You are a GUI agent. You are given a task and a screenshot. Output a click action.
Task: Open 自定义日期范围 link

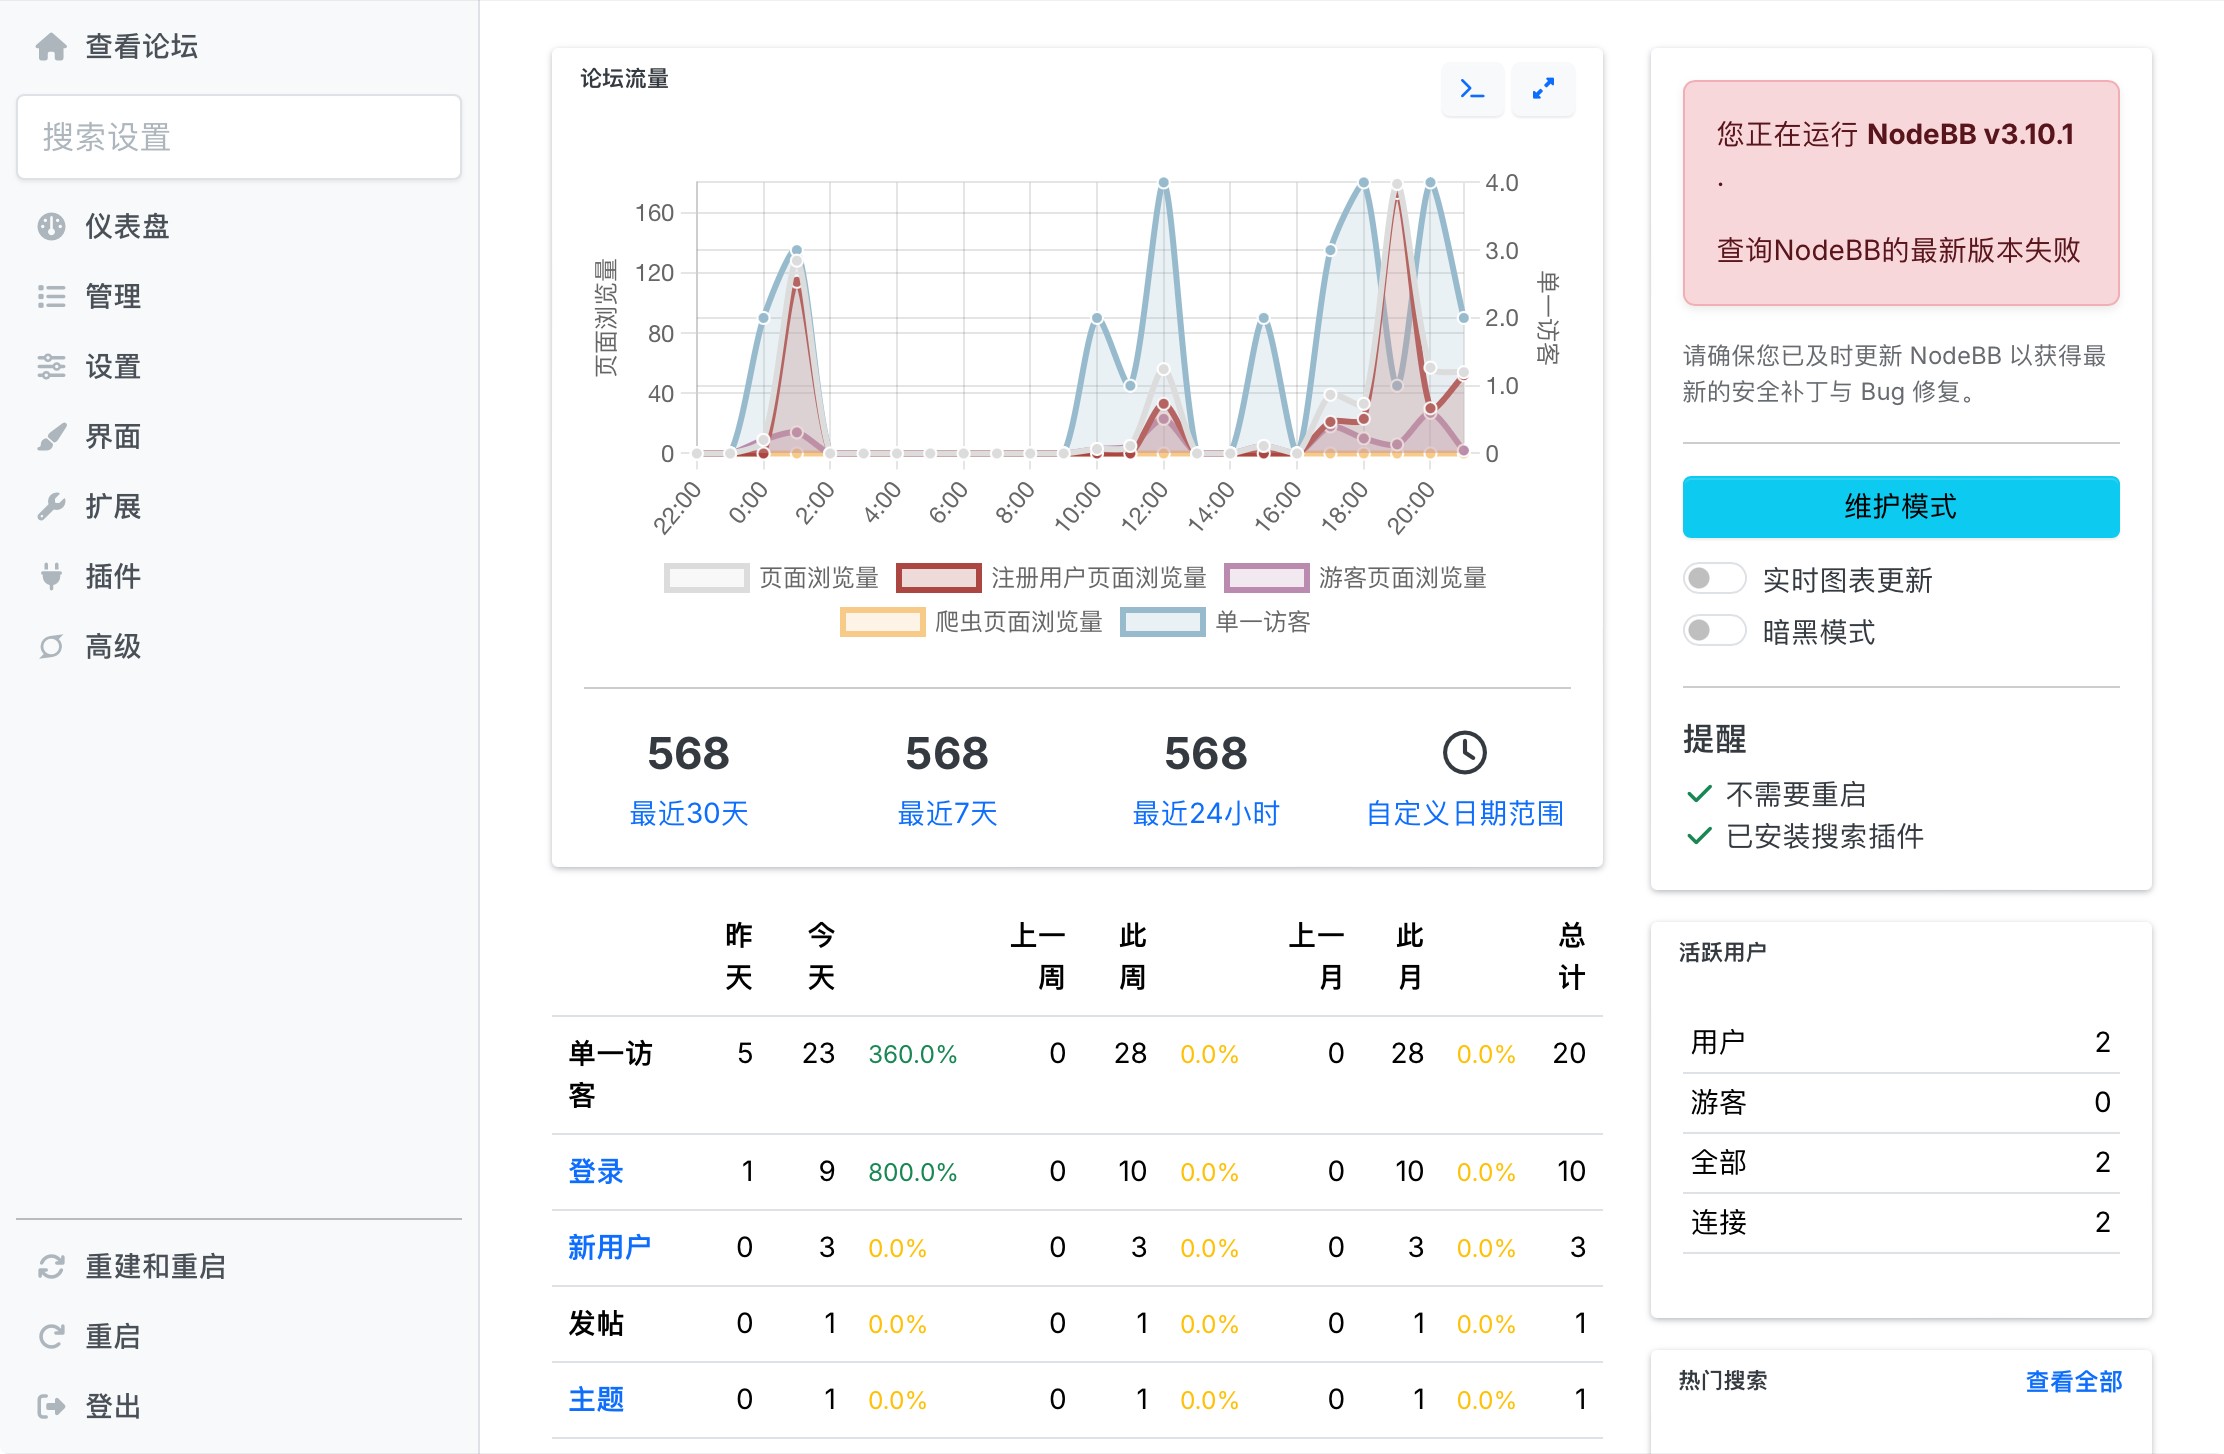[x=1465, y=813]
